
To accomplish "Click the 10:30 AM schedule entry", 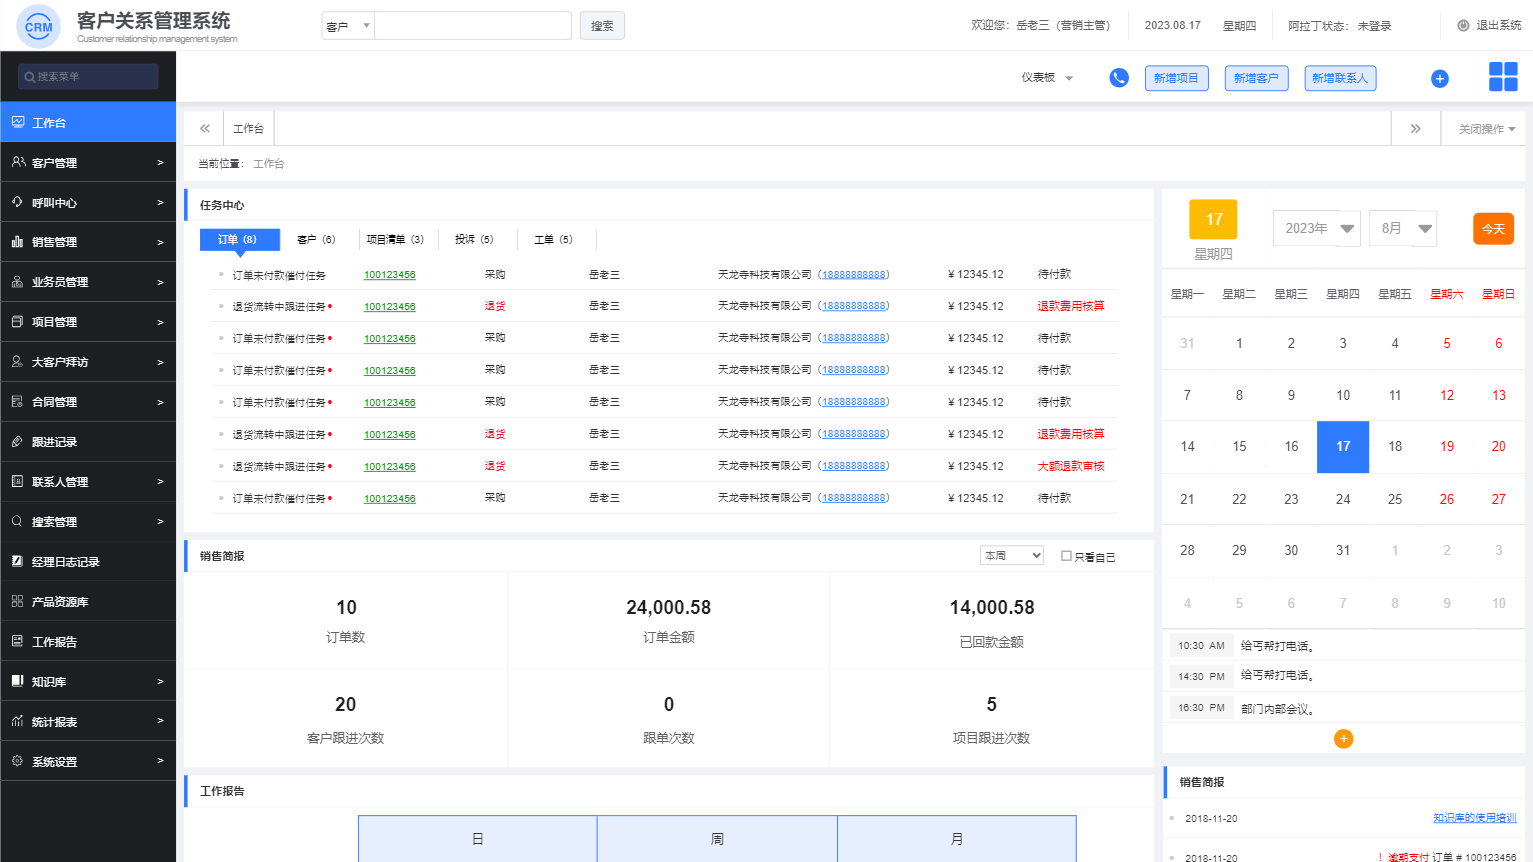I will pos(1343,646).
